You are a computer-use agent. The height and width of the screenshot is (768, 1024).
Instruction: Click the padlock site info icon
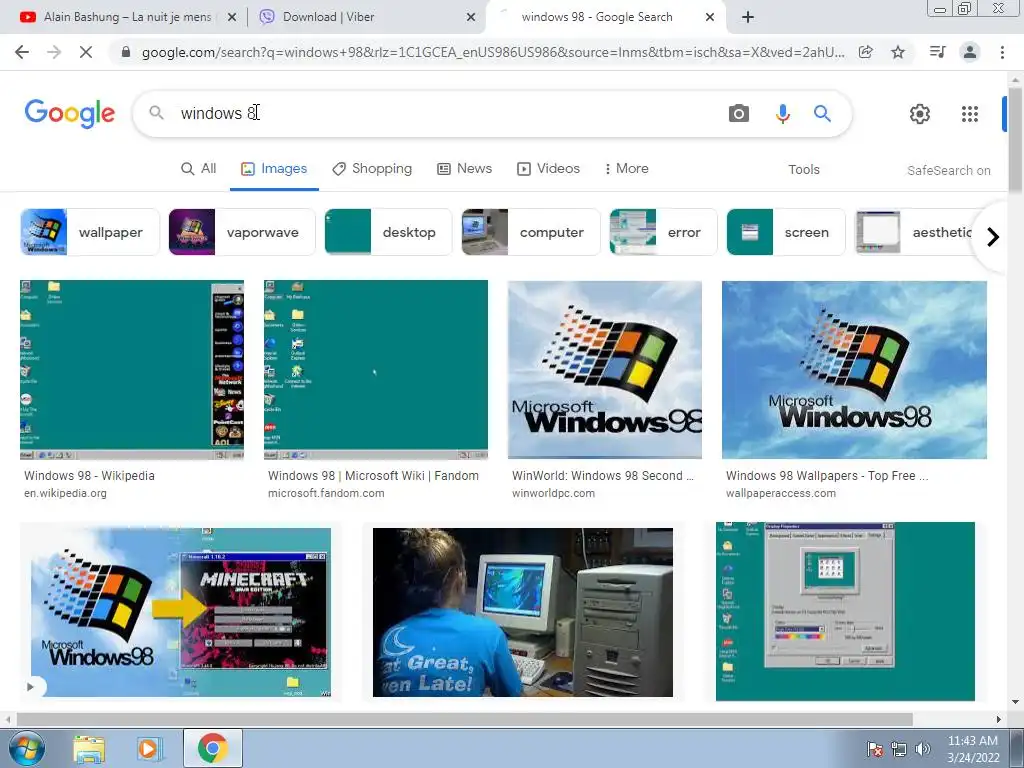[126, 52]
